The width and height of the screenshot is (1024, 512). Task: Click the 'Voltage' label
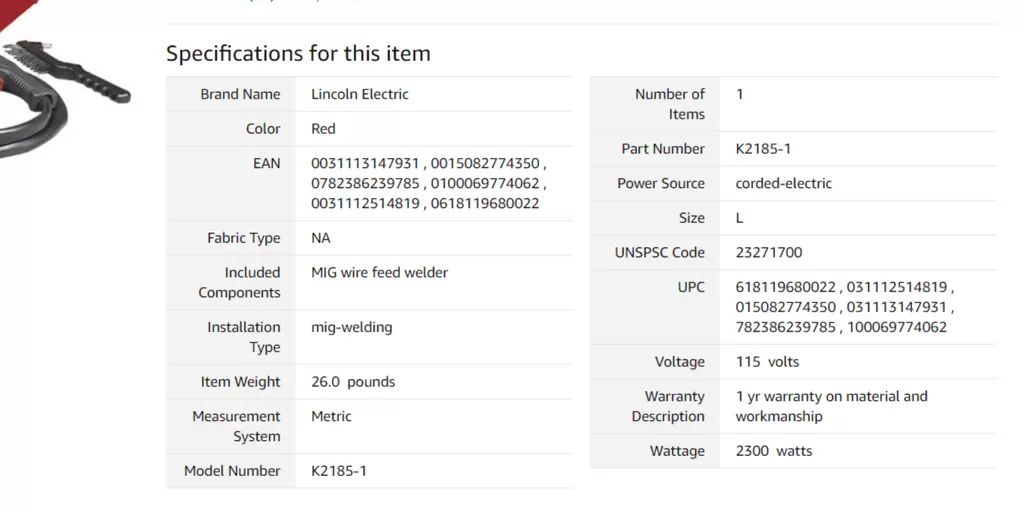click(680, 362)
